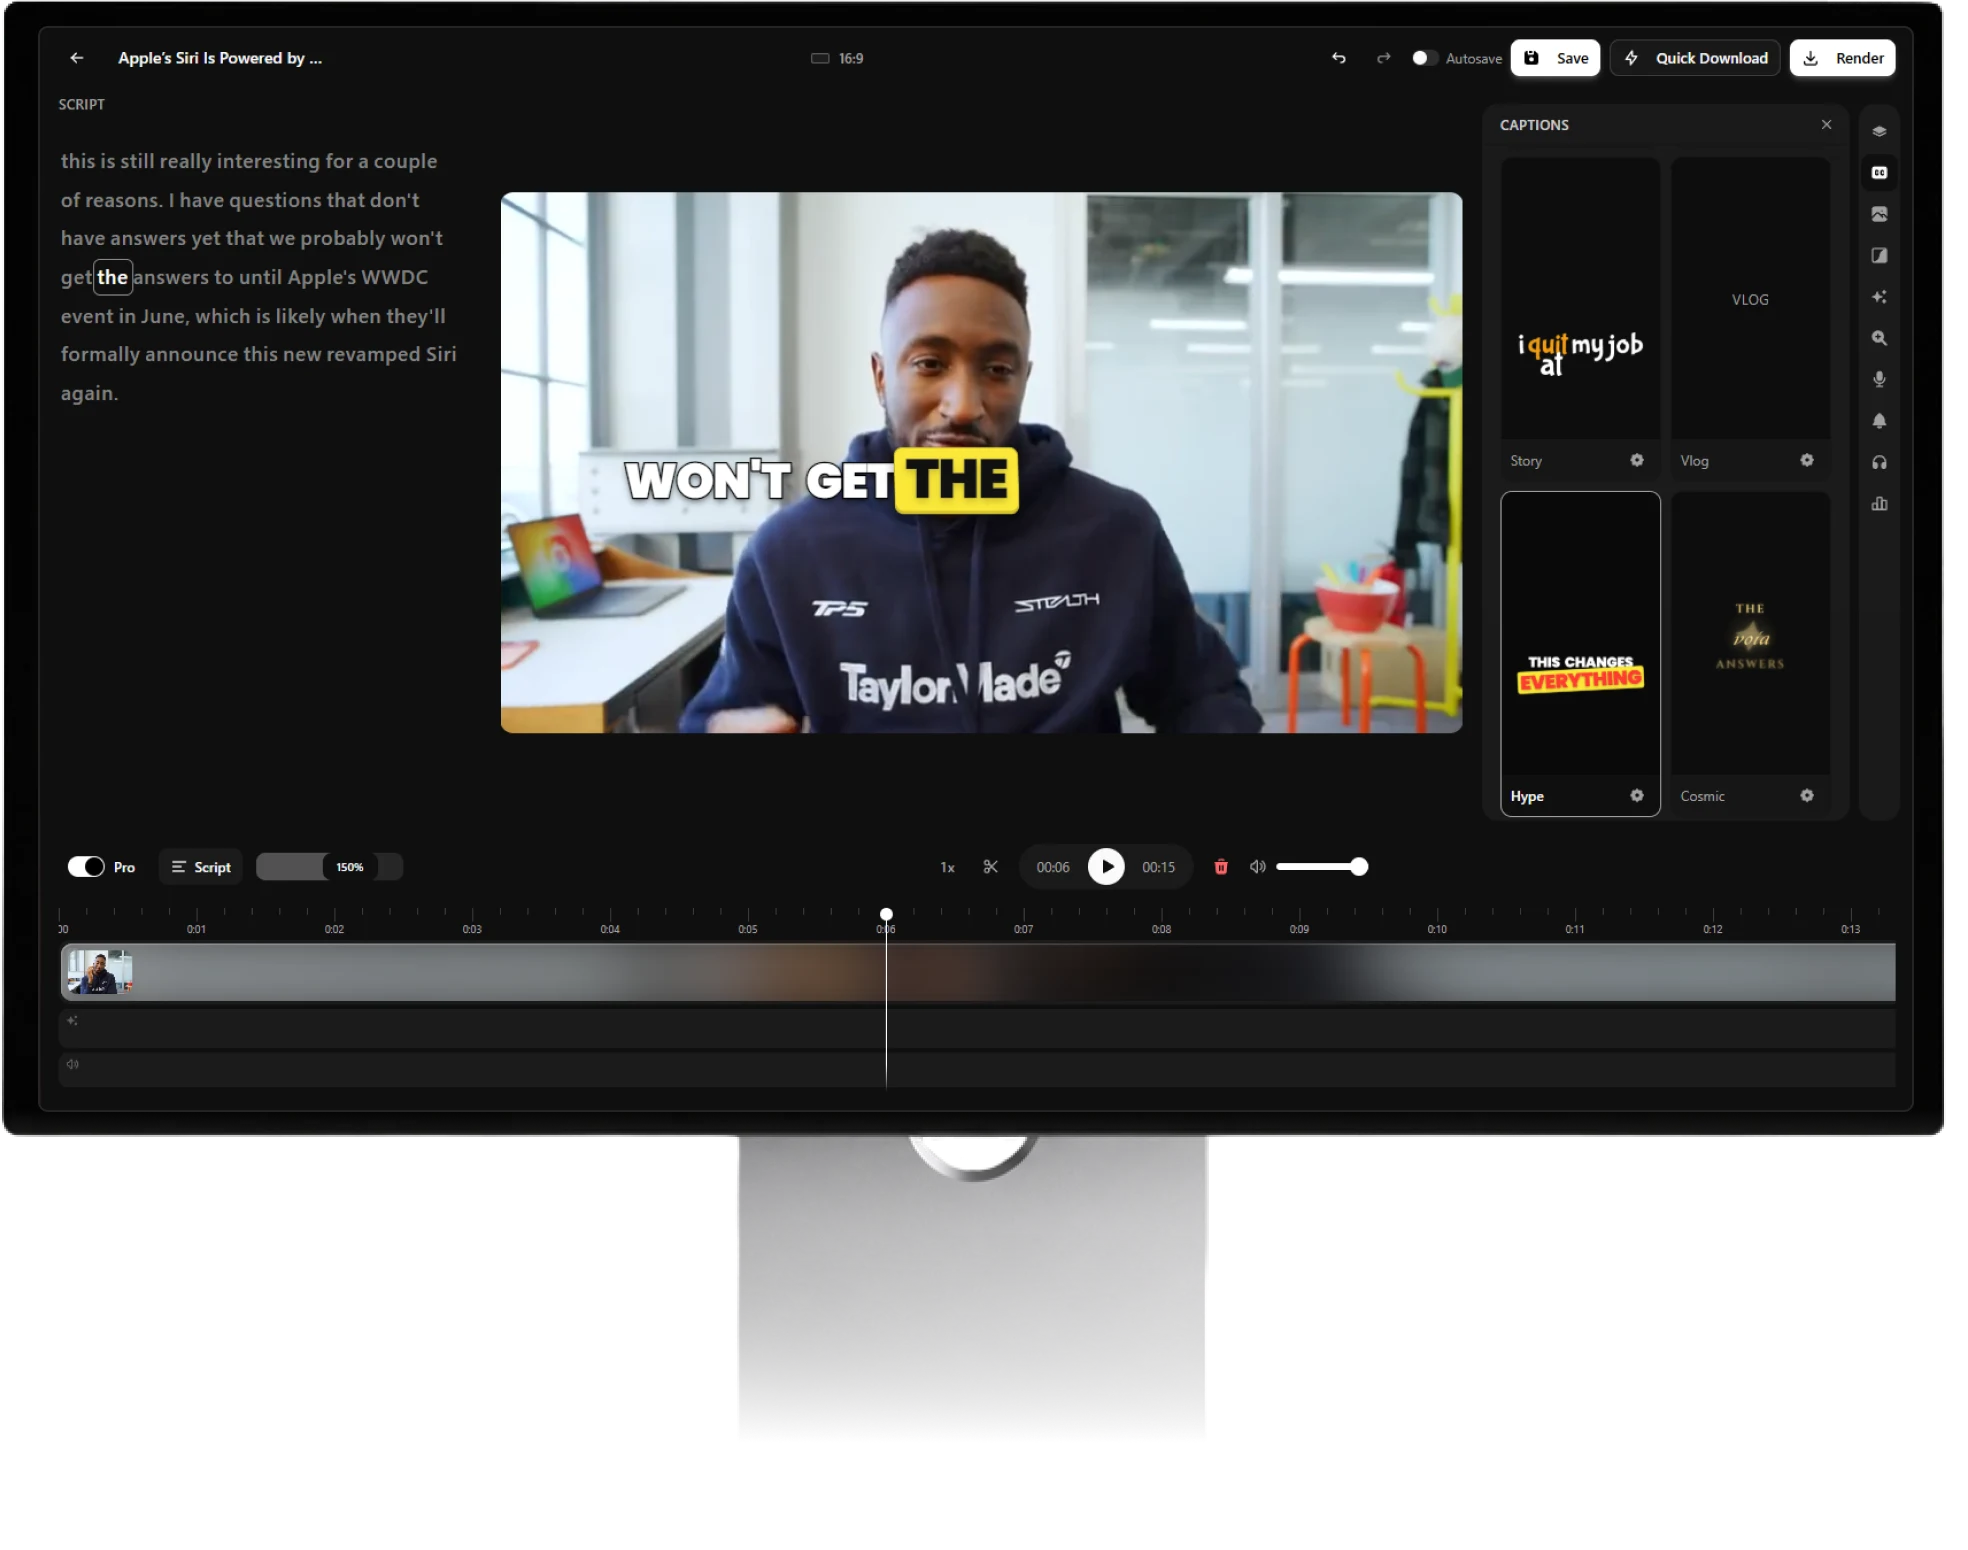
Task: Click the effects track row below the clip
Action: [x=978, y=1027]
